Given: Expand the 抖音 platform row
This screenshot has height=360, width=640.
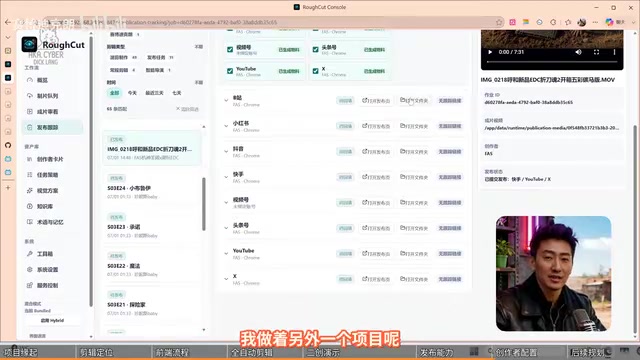Looking at the screenshot, I should 226,151.
